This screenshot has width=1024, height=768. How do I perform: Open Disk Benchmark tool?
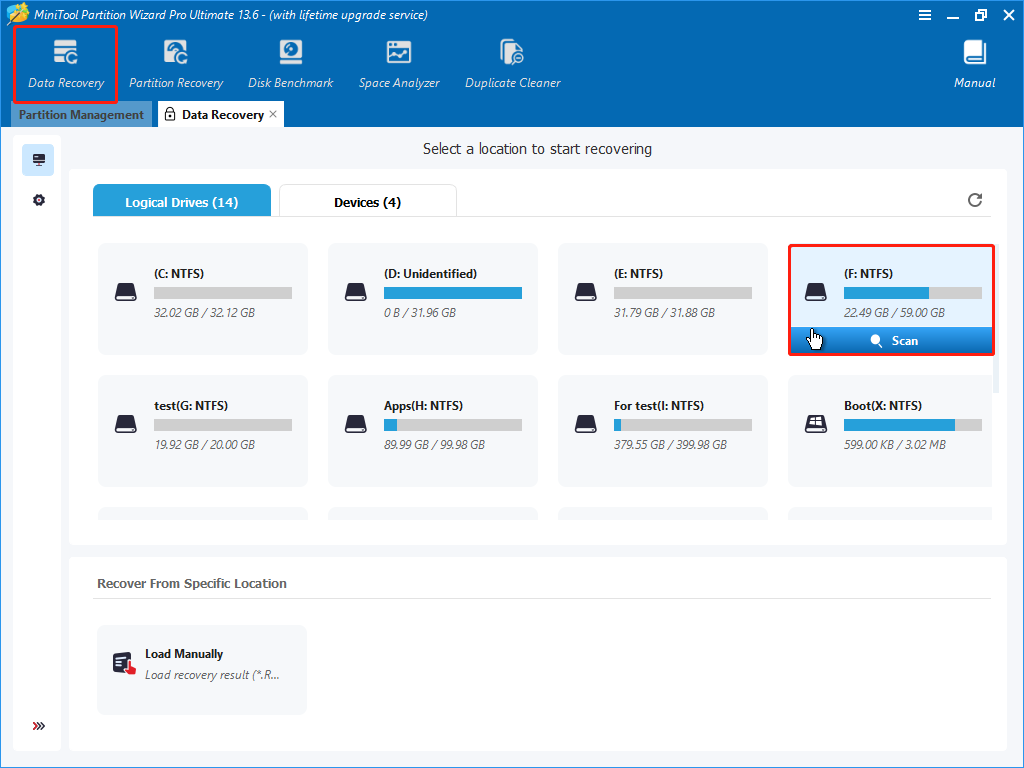(x=291, y=64)
